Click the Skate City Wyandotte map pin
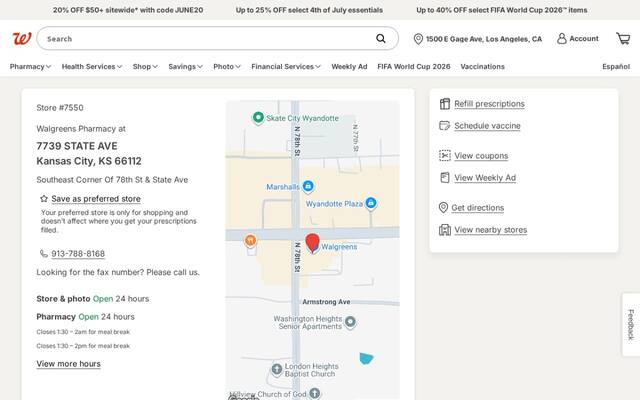The width and height of the screenshot is (640, 400). [x=258, y=118]
